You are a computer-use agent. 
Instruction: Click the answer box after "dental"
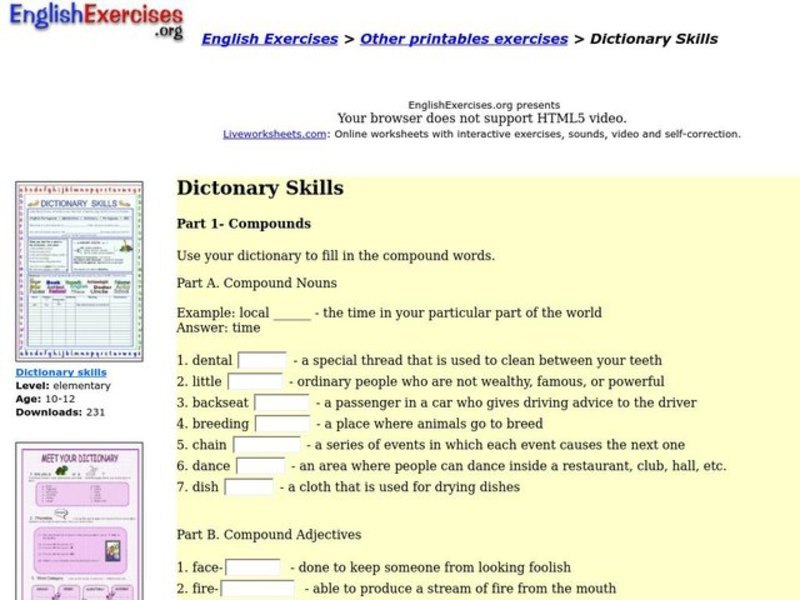coord(260,360)
